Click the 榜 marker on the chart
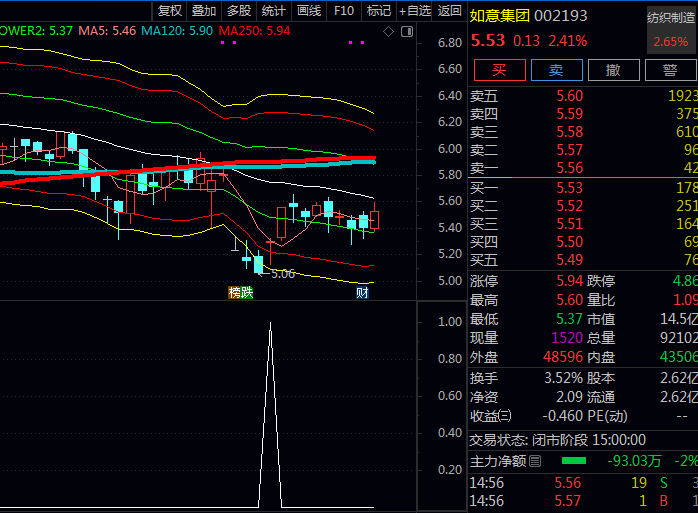This screenshot has width=698, height=513. pyautogui.click(x=234, y=293)
